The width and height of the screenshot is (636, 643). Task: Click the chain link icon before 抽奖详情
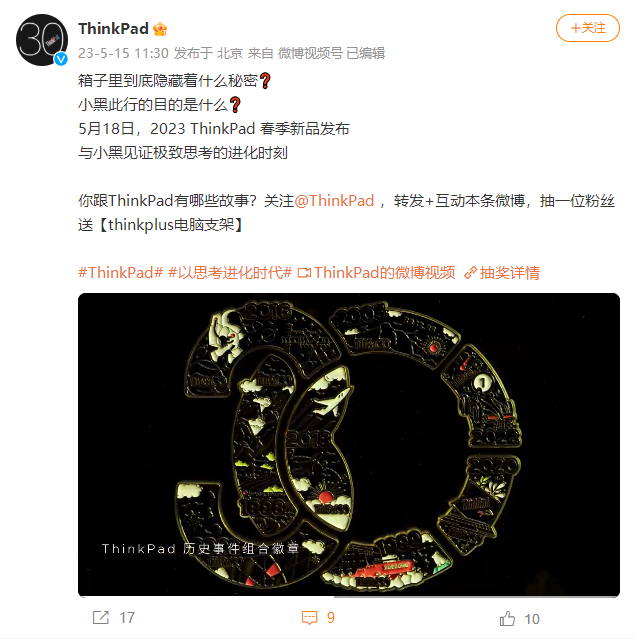pos(470,273)
